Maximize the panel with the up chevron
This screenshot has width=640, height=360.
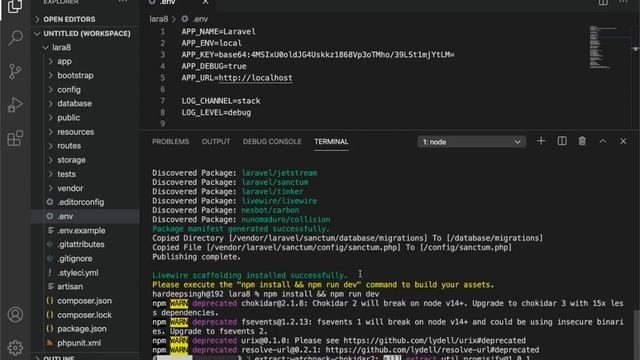(602, 141)
